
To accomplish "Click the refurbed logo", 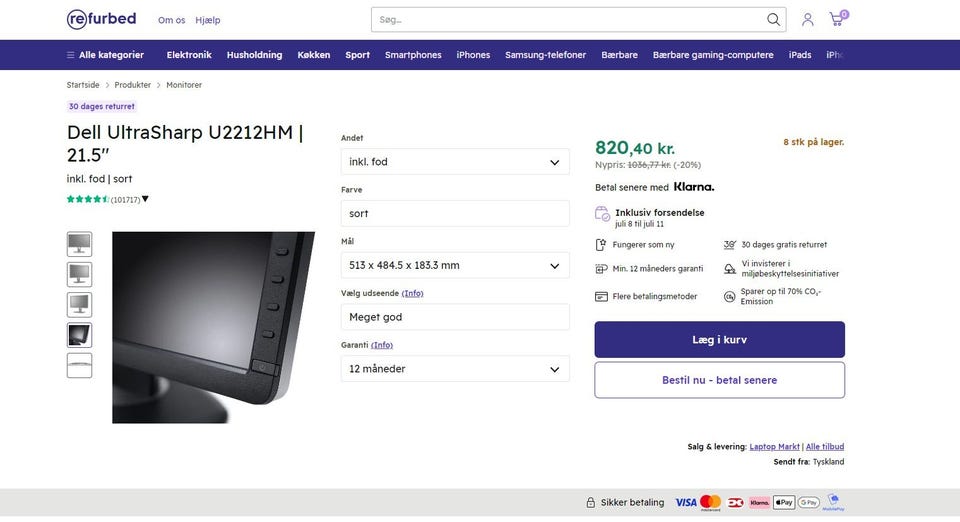I will pos(101,19).
